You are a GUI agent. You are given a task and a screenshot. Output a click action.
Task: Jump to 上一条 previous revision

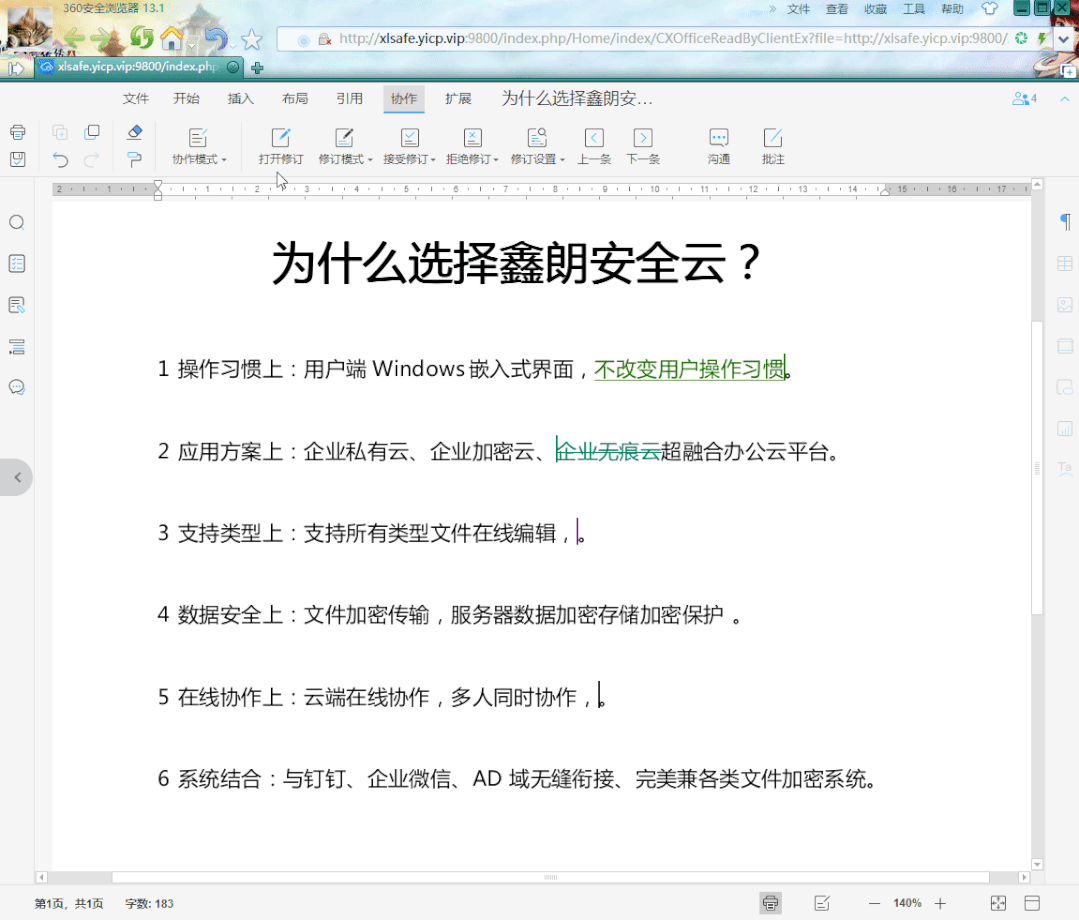(x=594, y=145)
